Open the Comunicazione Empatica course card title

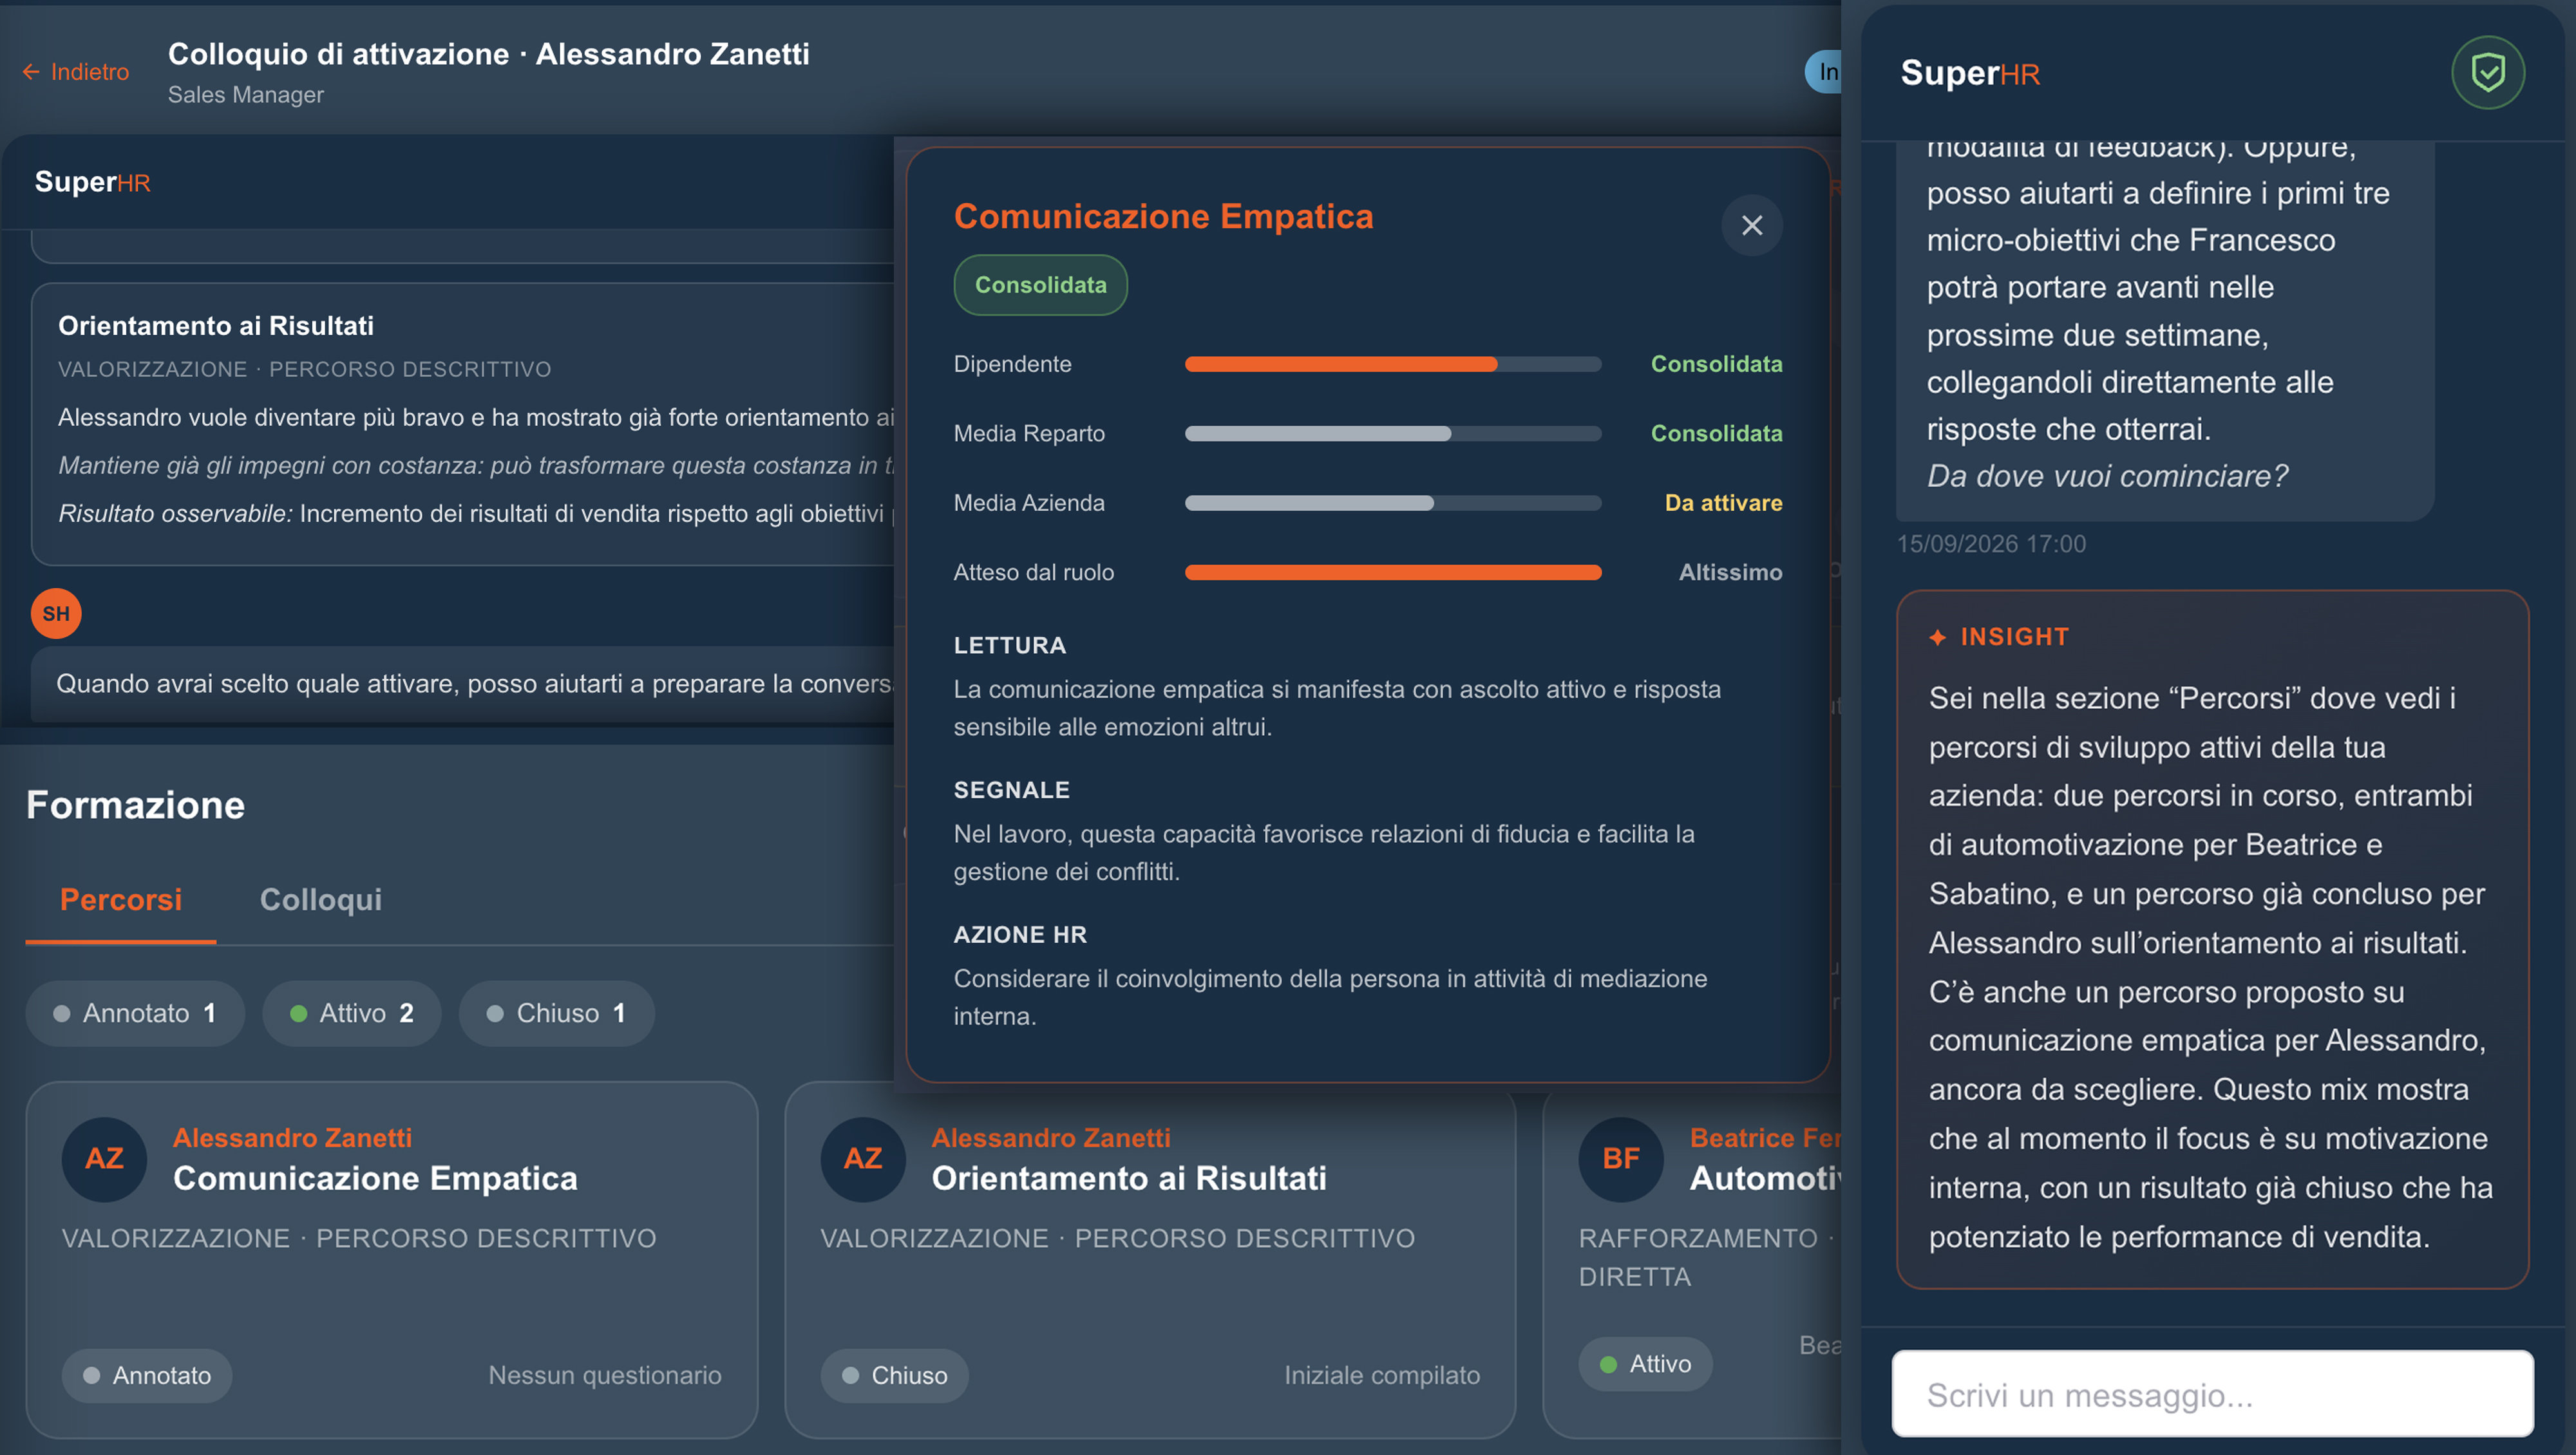pos(375,1178)
